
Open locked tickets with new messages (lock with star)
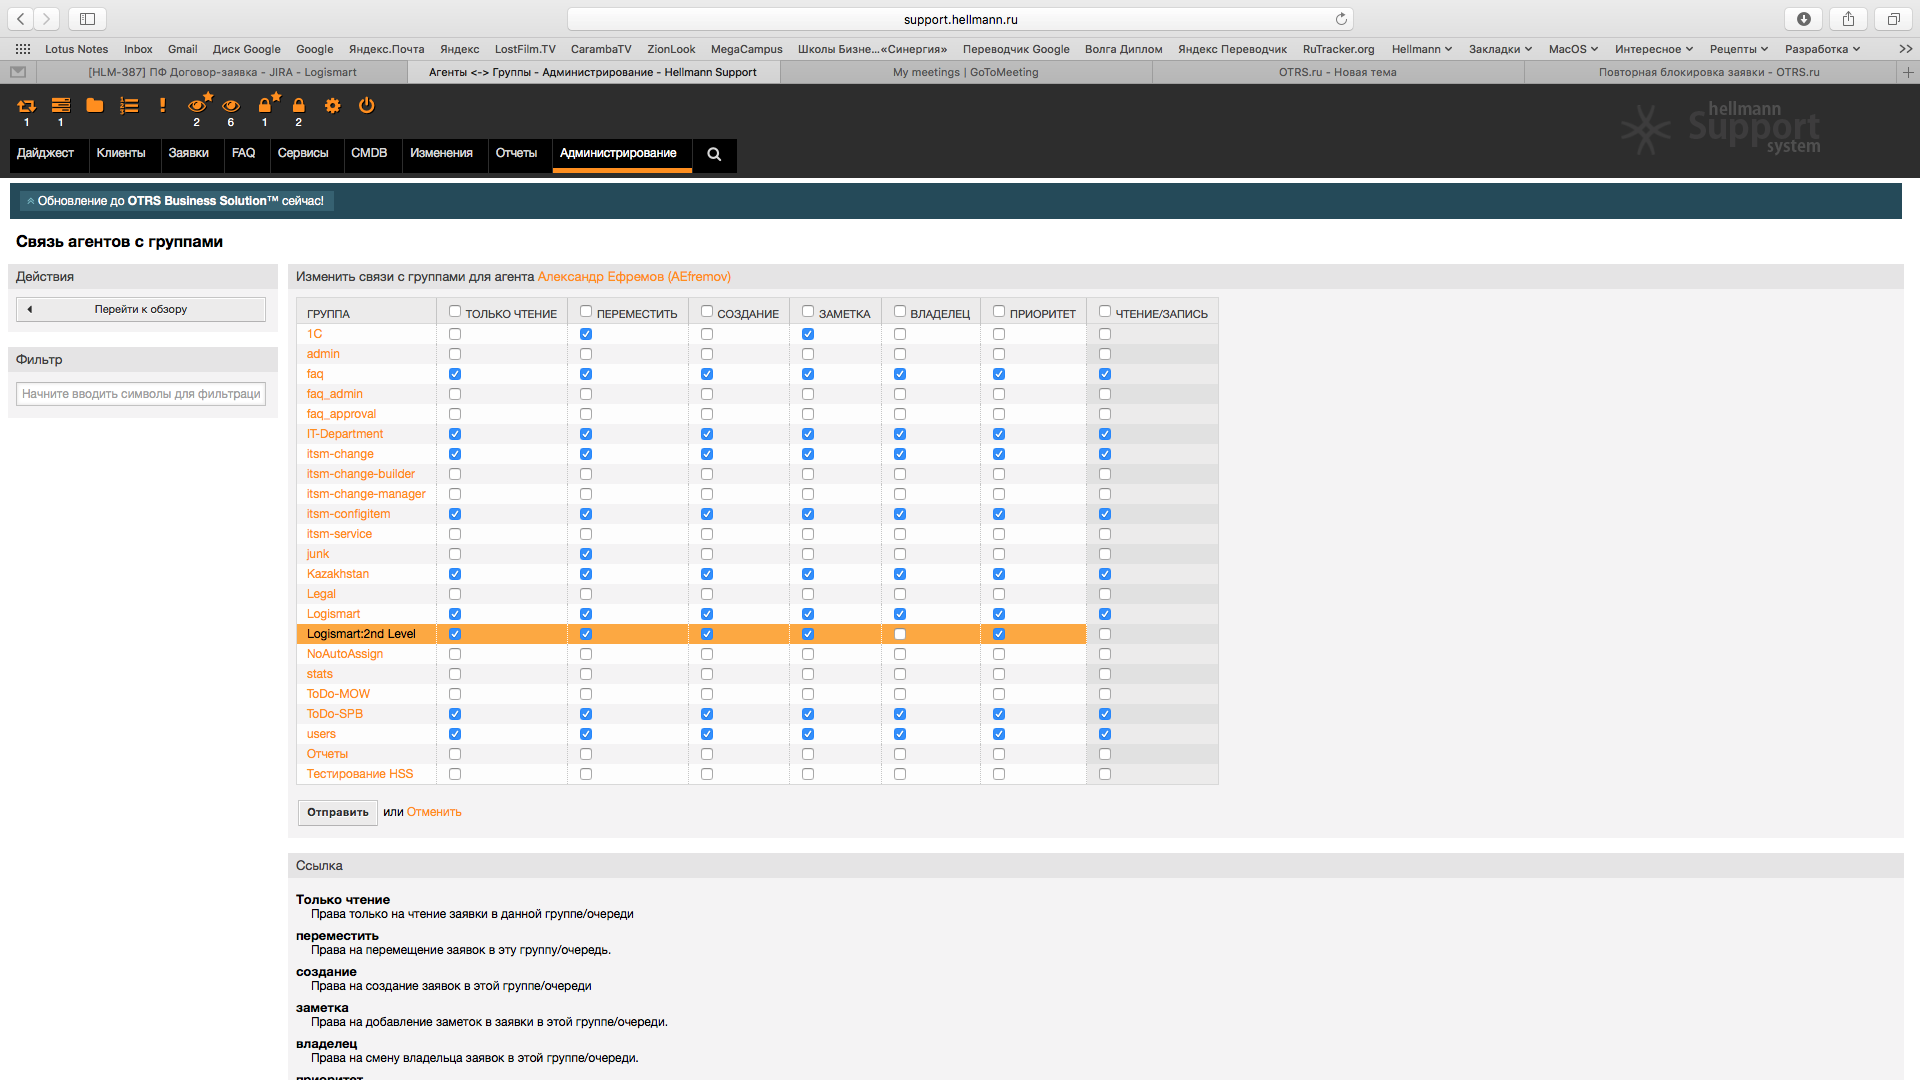pos(267,104)
